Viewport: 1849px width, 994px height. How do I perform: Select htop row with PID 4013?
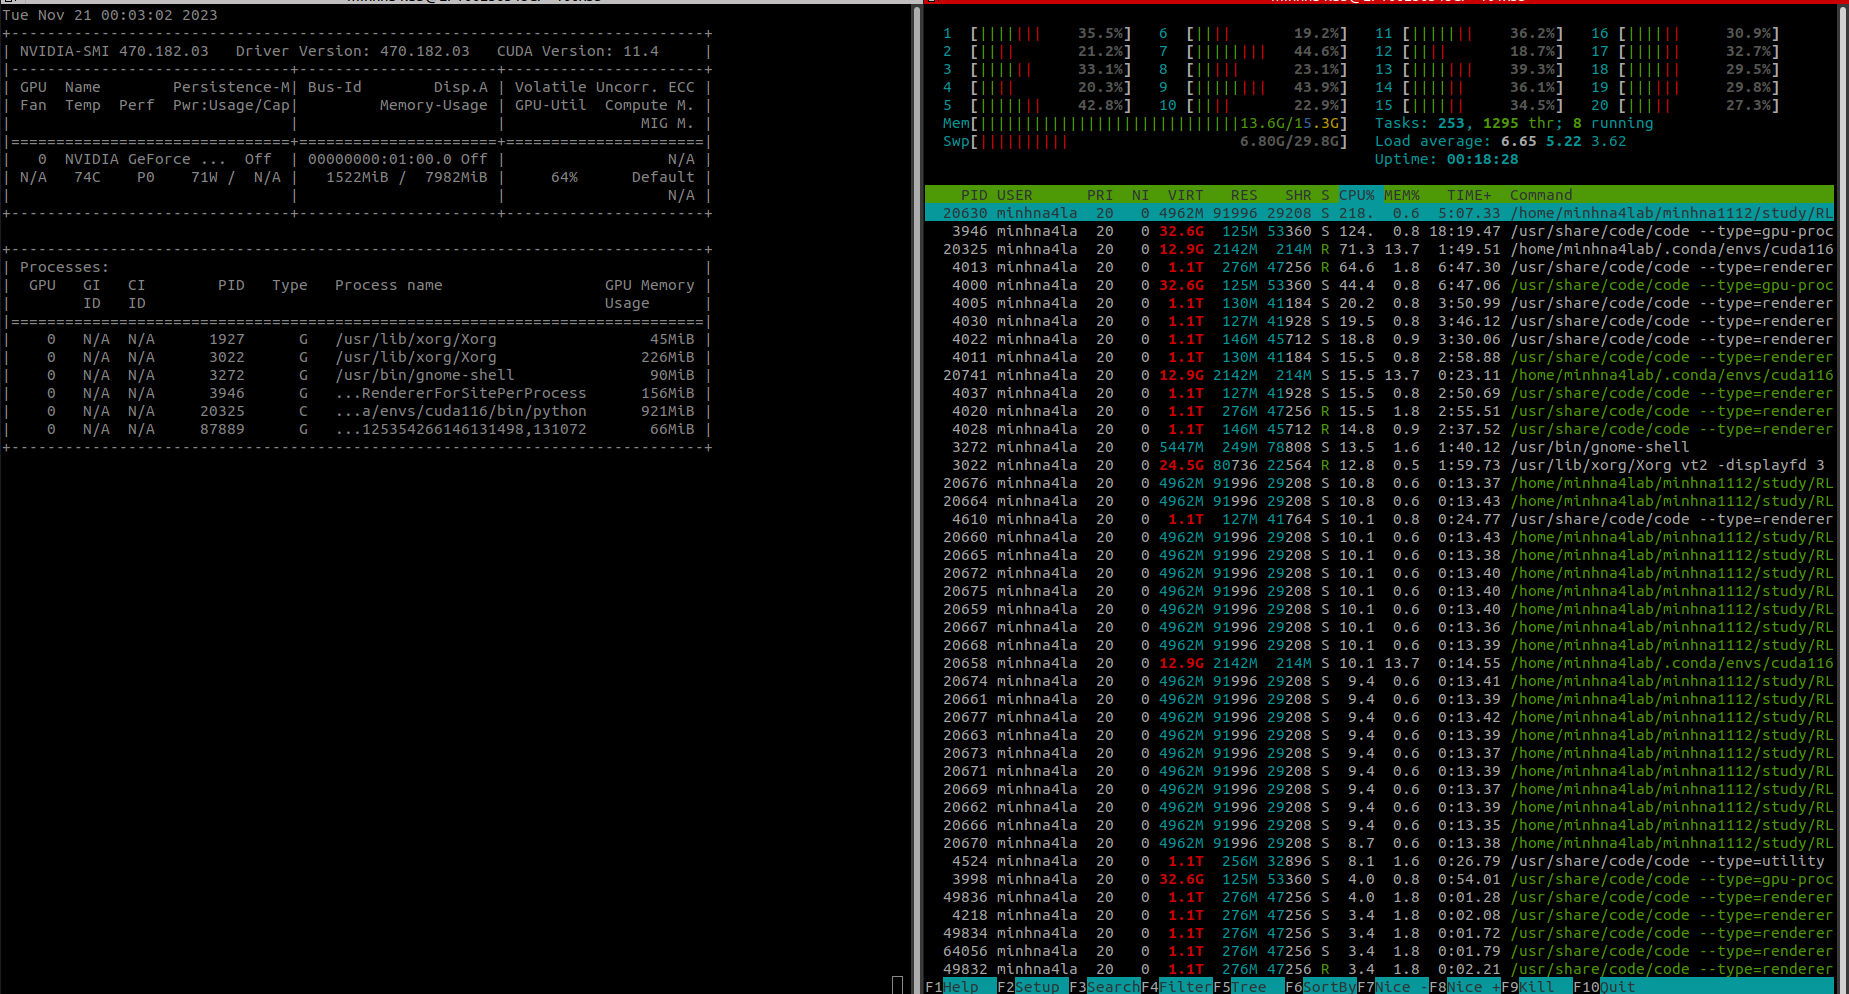(1380, 267)
